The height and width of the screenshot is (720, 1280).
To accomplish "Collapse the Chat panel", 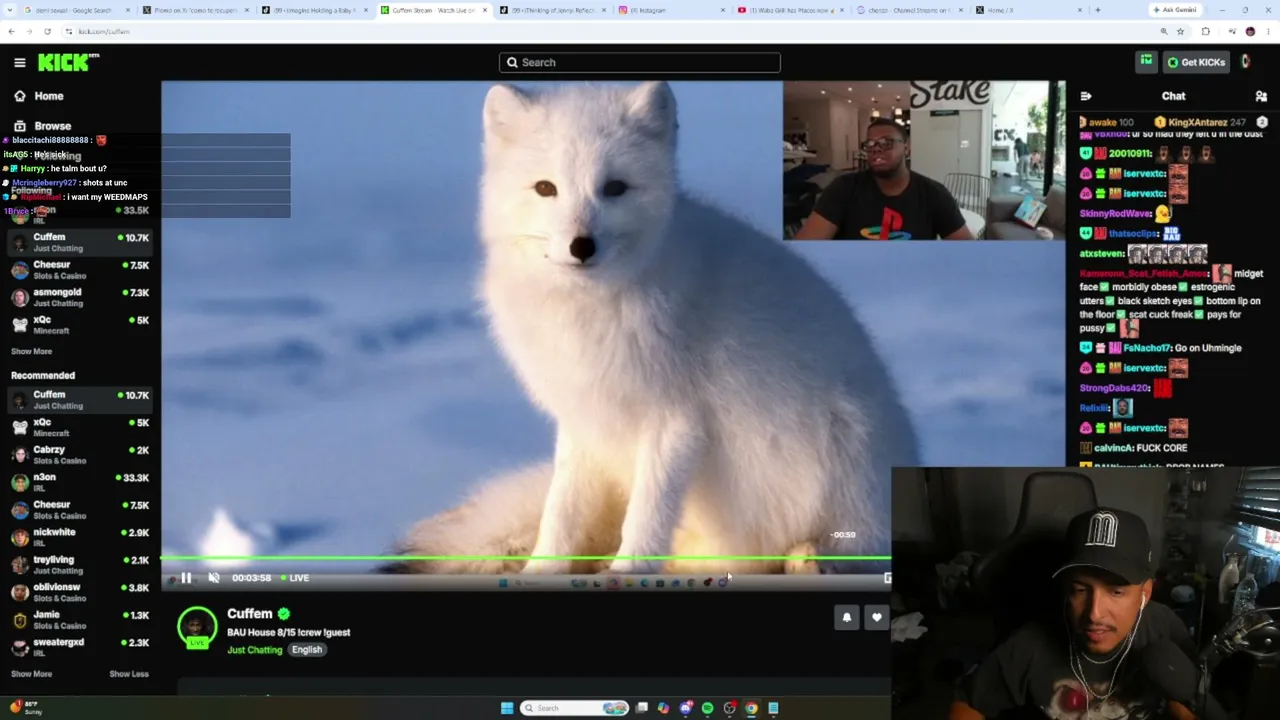I will point(1086,96).
